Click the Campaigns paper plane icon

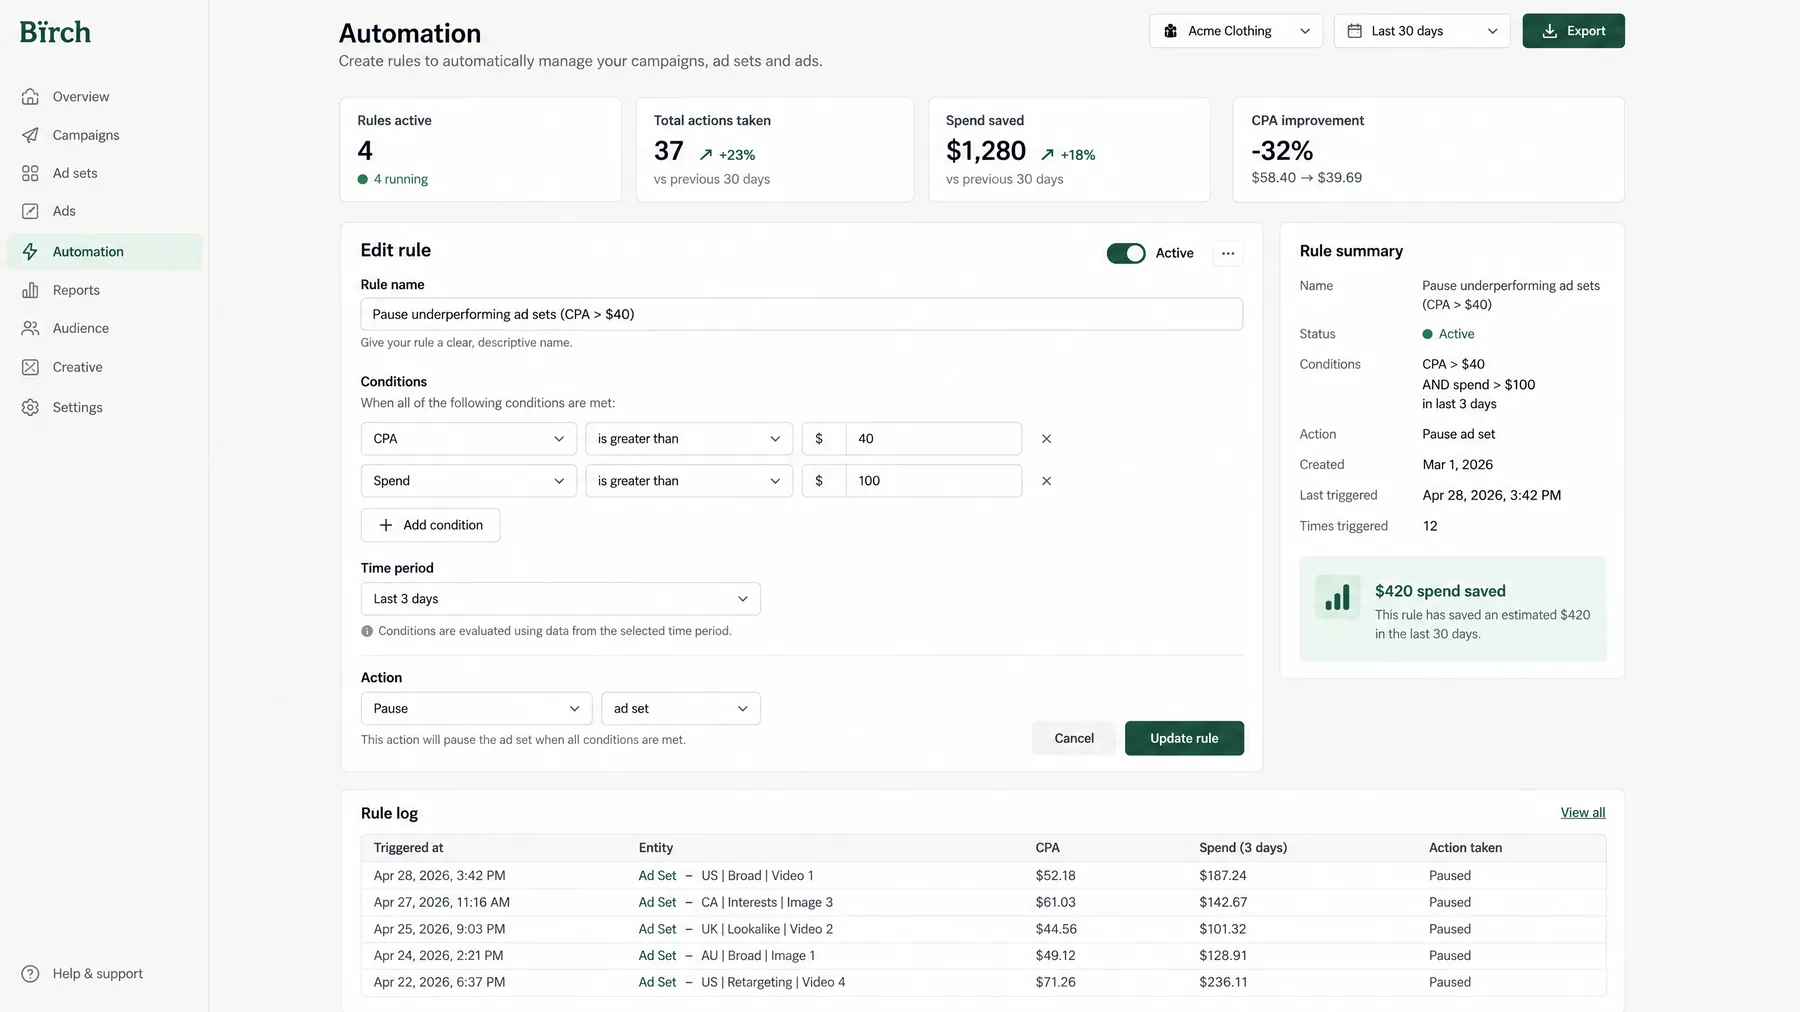pos(31,135)
